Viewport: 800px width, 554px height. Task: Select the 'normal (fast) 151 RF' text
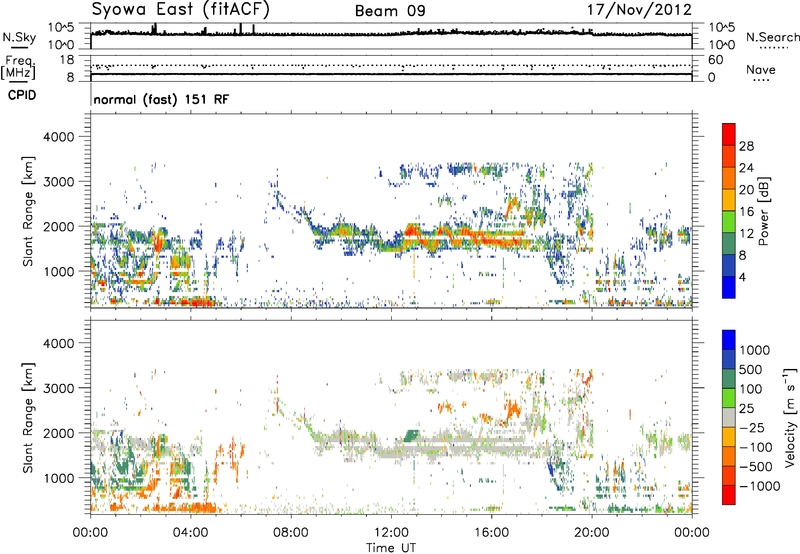tap(161, 99)
